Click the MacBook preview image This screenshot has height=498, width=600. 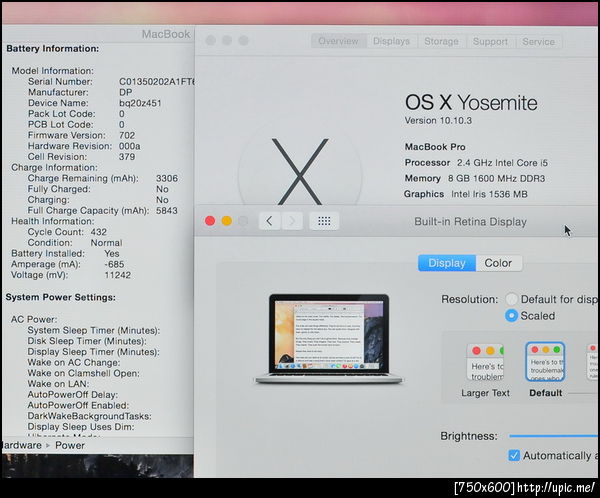[x=329, y=339]
